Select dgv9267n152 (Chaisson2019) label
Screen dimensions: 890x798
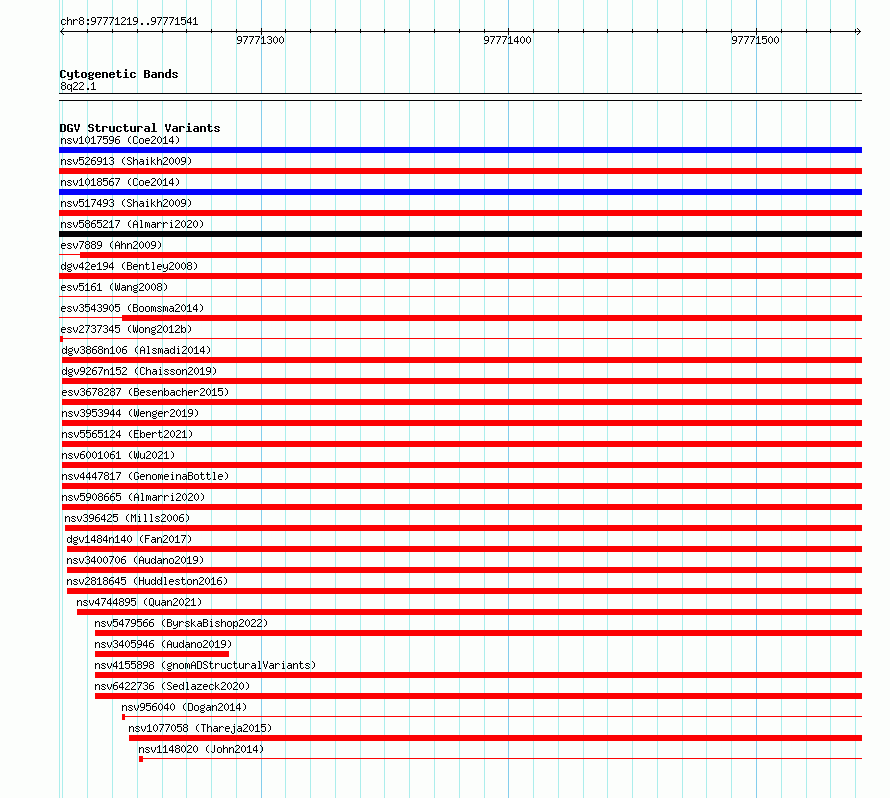pos(139,371)
